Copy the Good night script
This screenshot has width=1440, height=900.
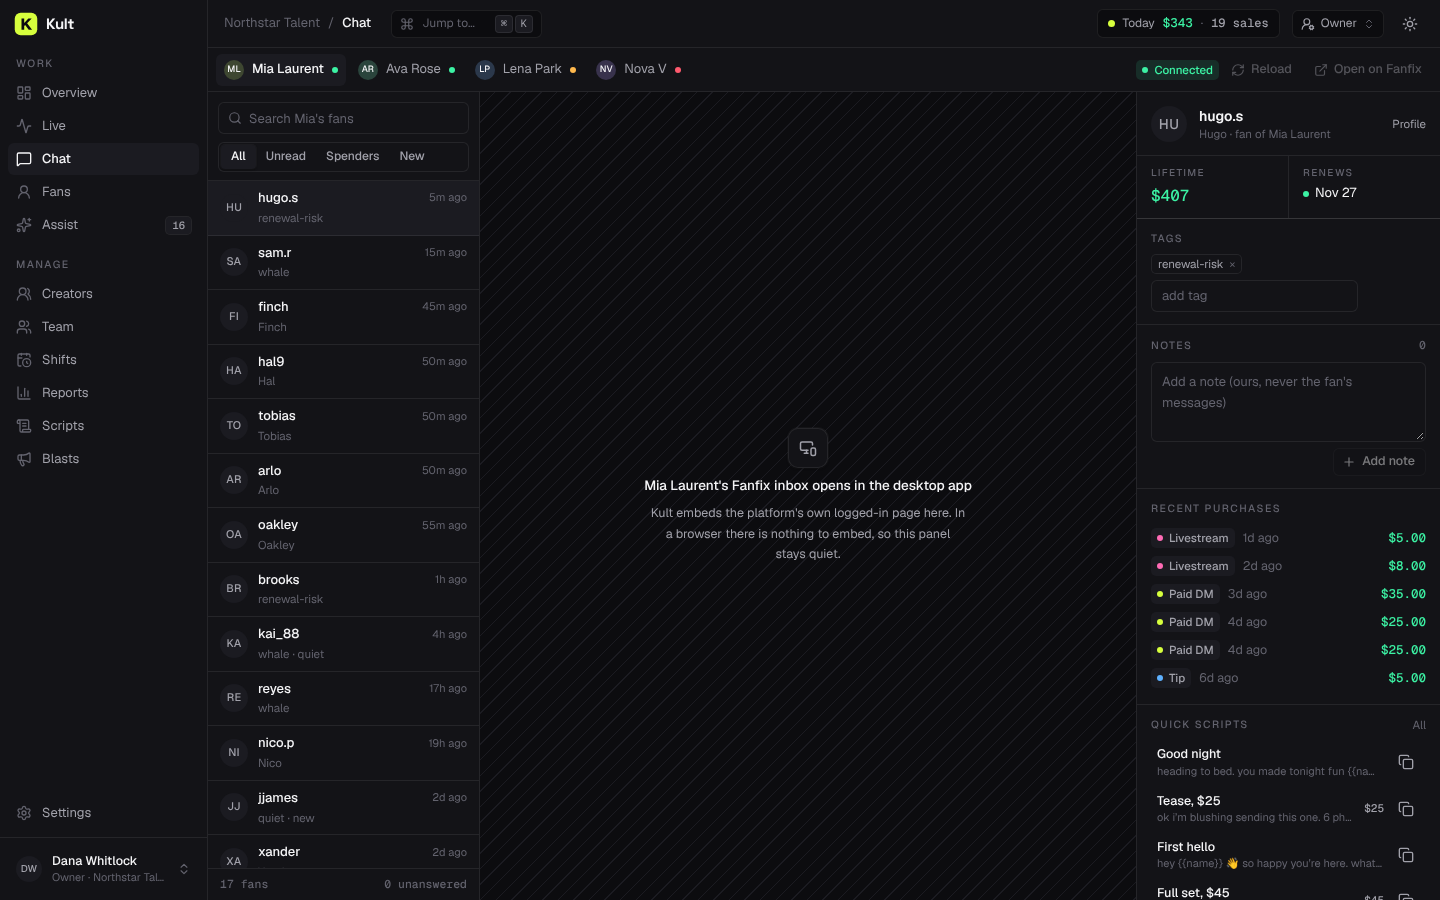point(1406,762)
